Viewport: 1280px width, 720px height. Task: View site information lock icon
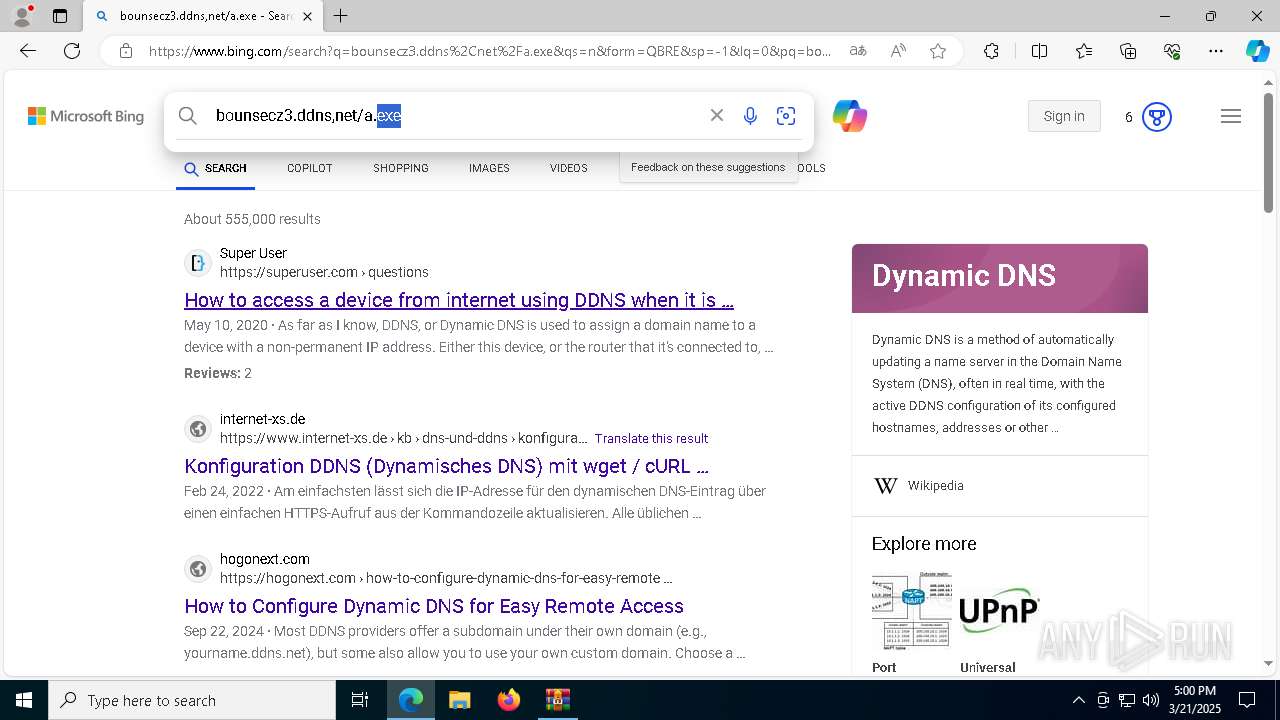126,51
